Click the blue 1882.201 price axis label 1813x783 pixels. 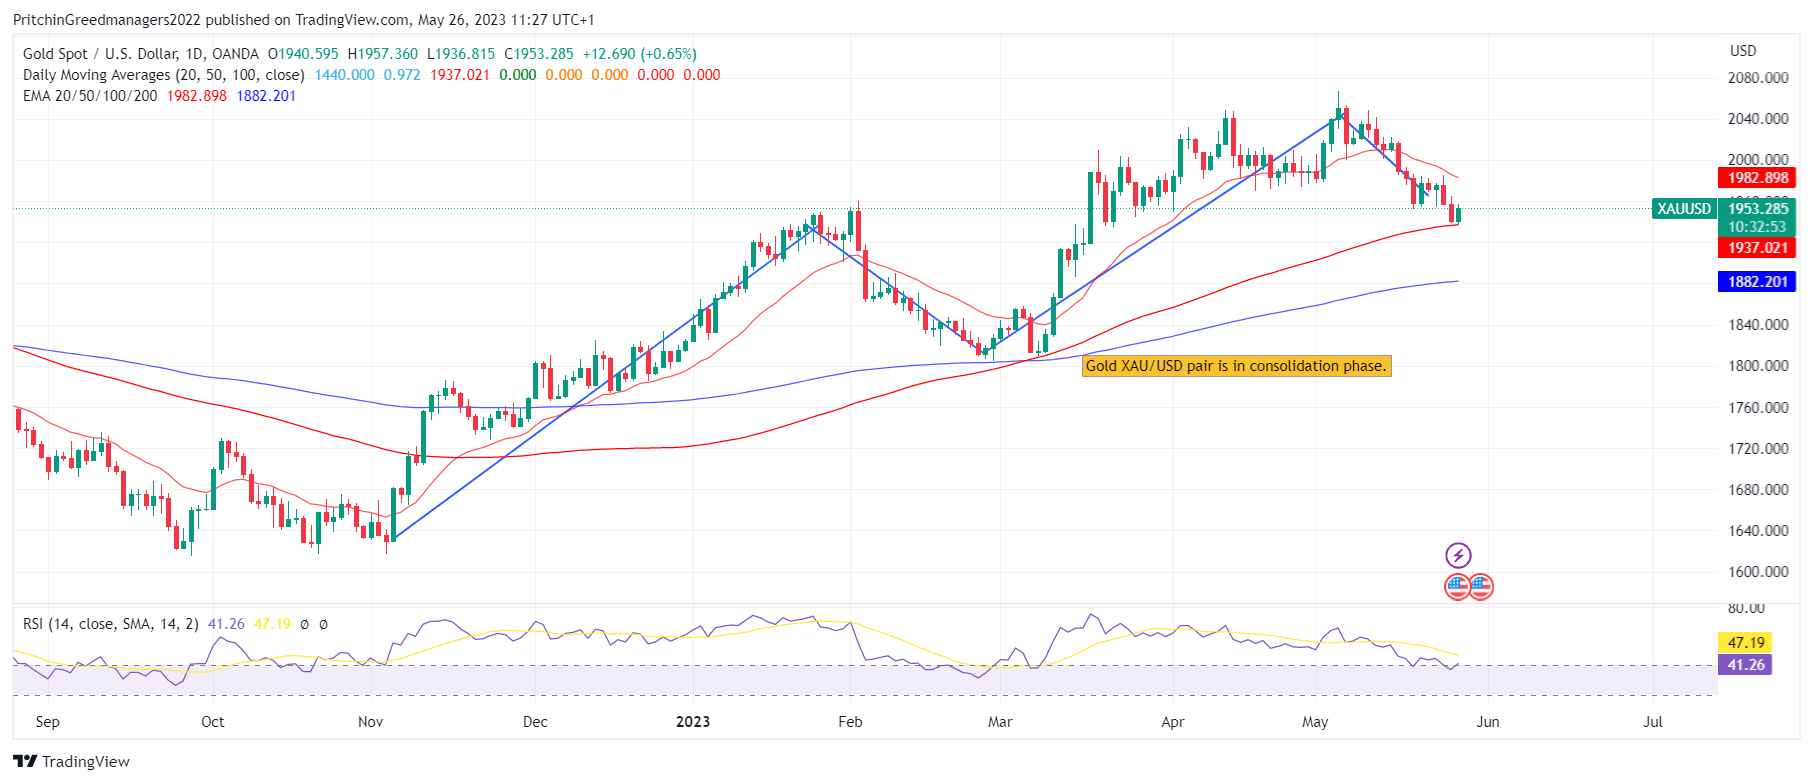click(x=1757, y=282)
